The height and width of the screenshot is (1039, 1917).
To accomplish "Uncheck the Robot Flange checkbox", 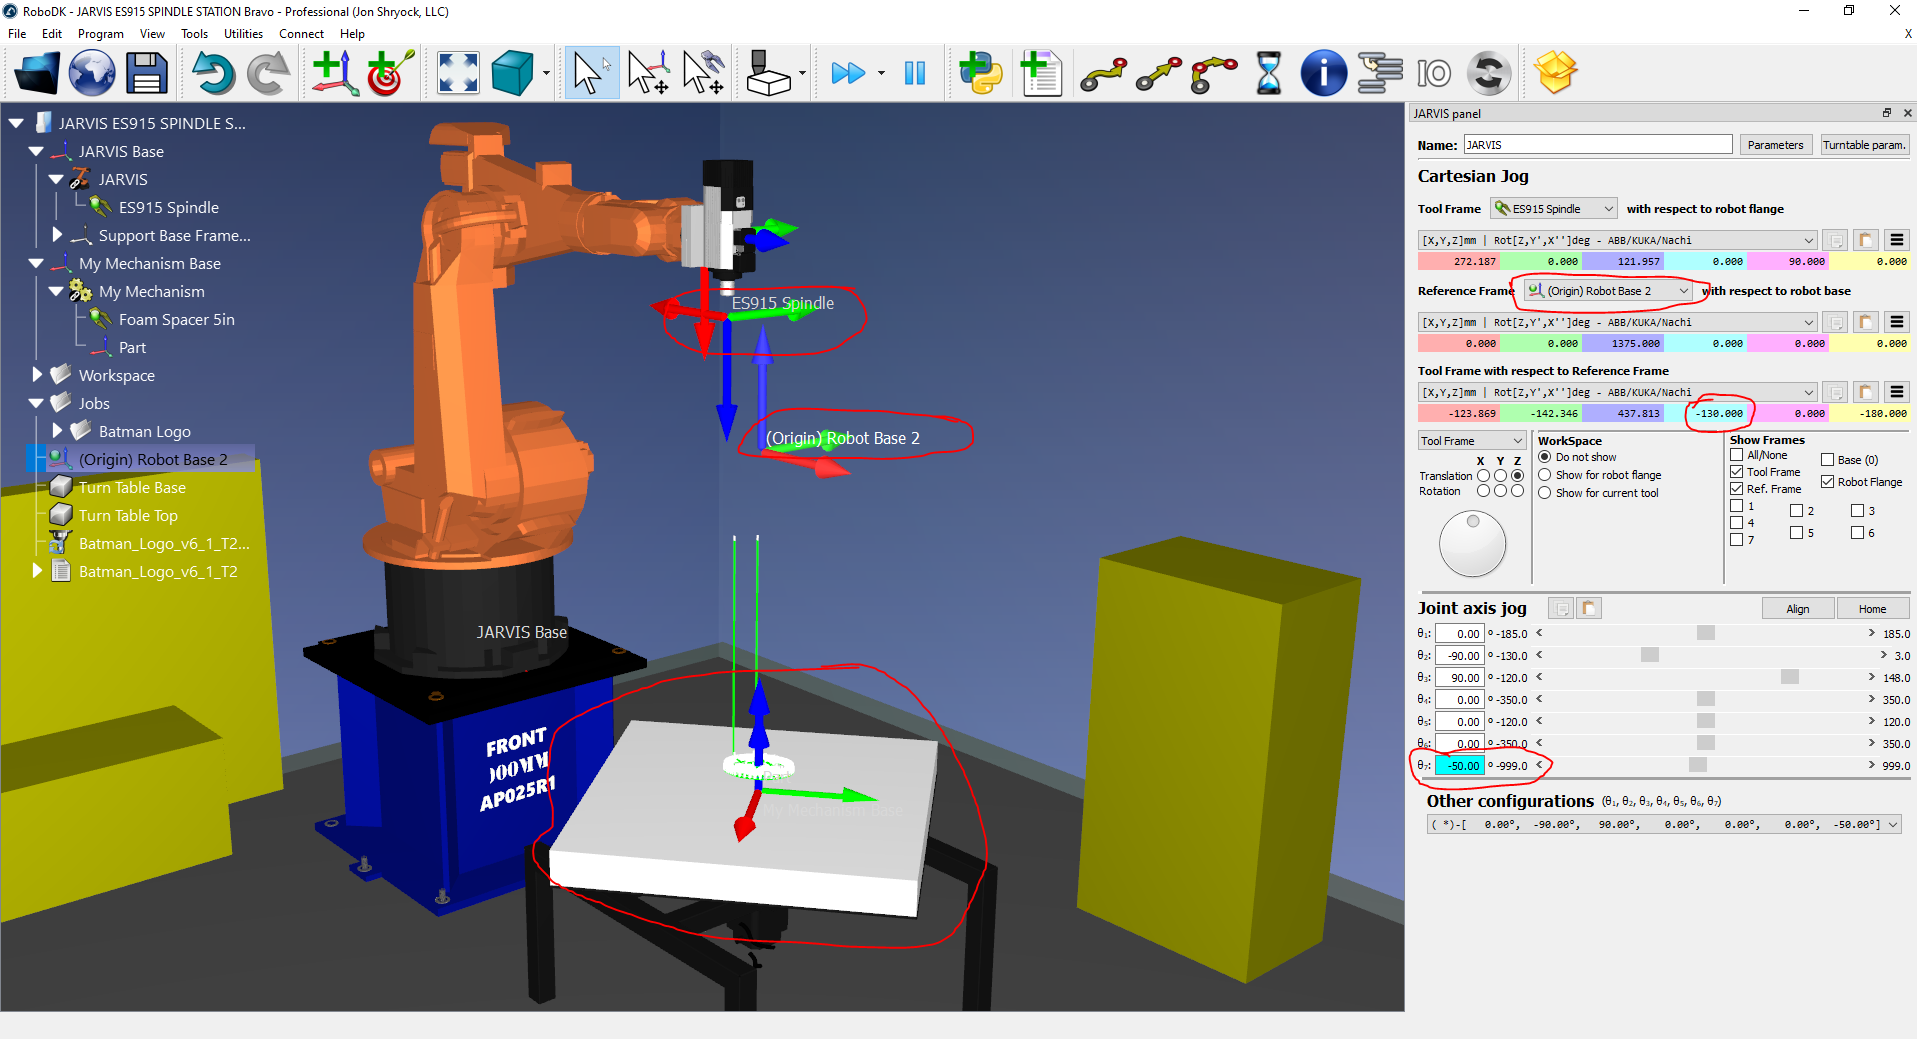I will [1827, 482].
